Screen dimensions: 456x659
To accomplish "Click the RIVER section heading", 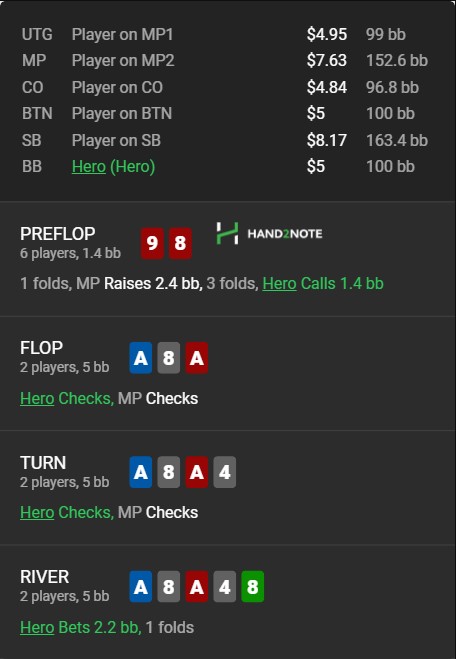I will pos(45,577).
